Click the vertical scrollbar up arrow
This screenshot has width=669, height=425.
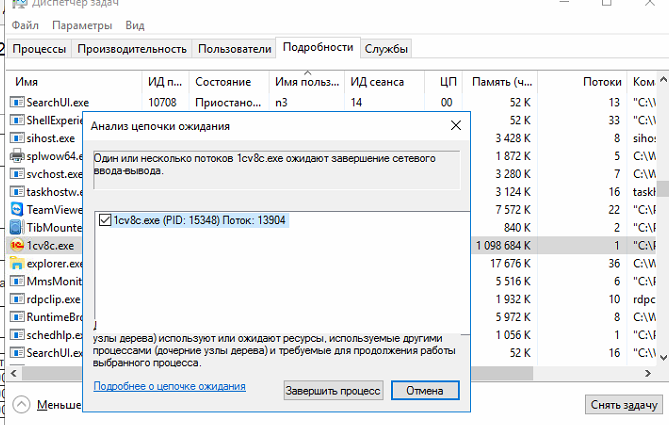663,80
